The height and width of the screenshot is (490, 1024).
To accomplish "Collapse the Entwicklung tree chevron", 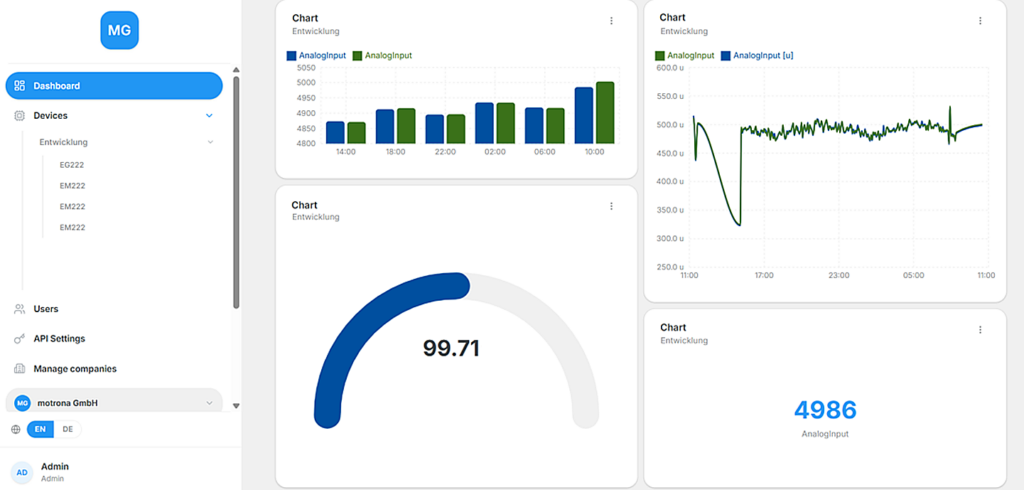I will 210,142.
